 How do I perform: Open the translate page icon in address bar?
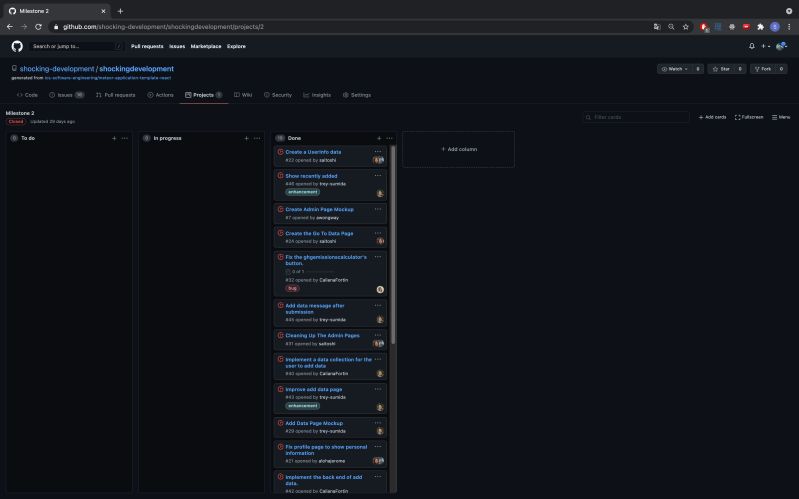pos(657,27)
